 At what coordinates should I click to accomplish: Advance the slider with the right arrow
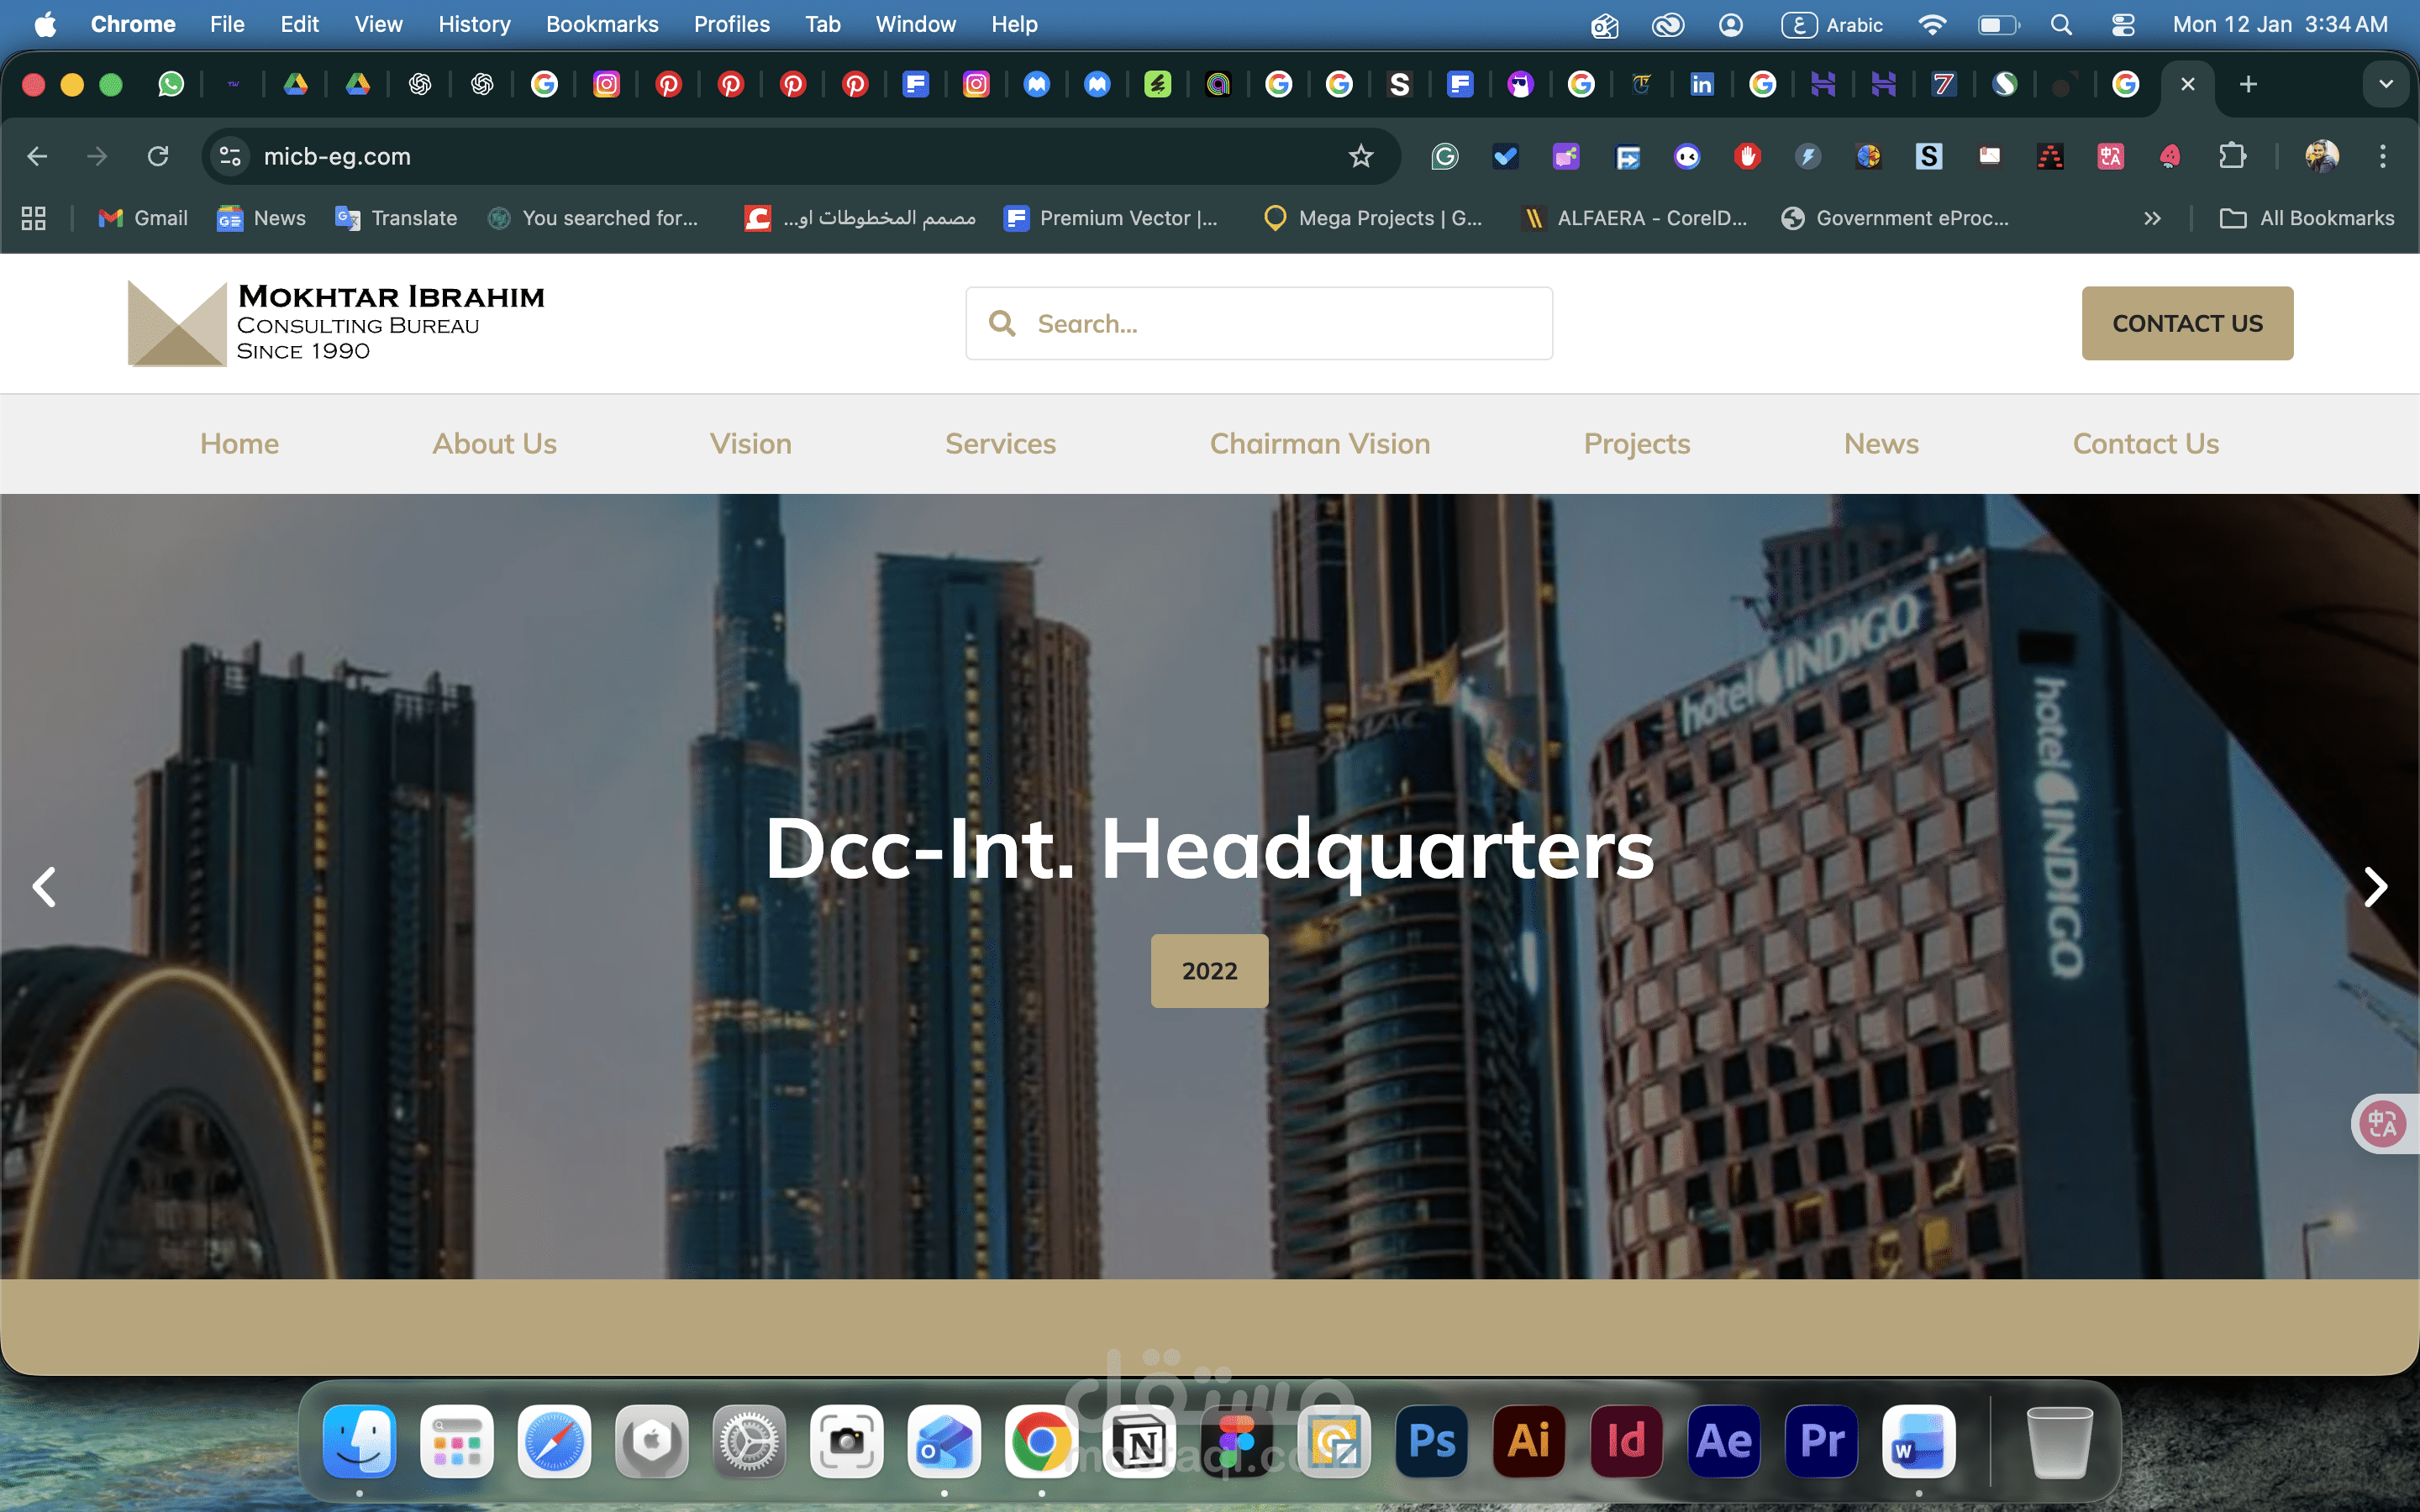[x=2375, y=887]
